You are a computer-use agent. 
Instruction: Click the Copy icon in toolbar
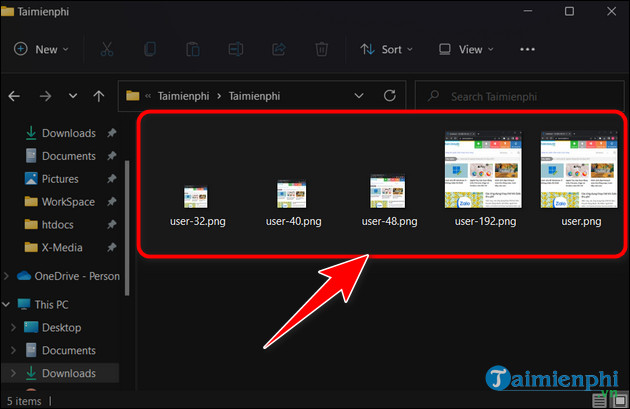click(150, 49)
